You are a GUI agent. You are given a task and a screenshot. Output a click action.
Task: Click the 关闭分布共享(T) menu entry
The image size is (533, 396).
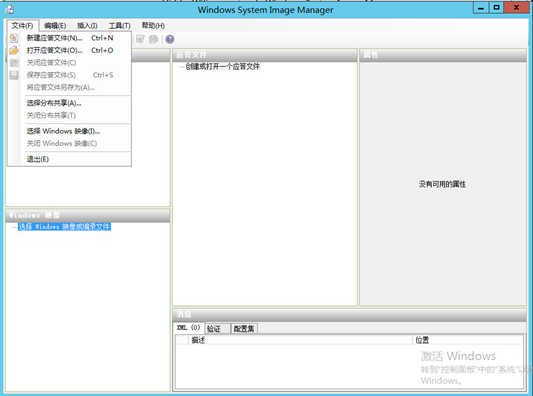point(69,116)
